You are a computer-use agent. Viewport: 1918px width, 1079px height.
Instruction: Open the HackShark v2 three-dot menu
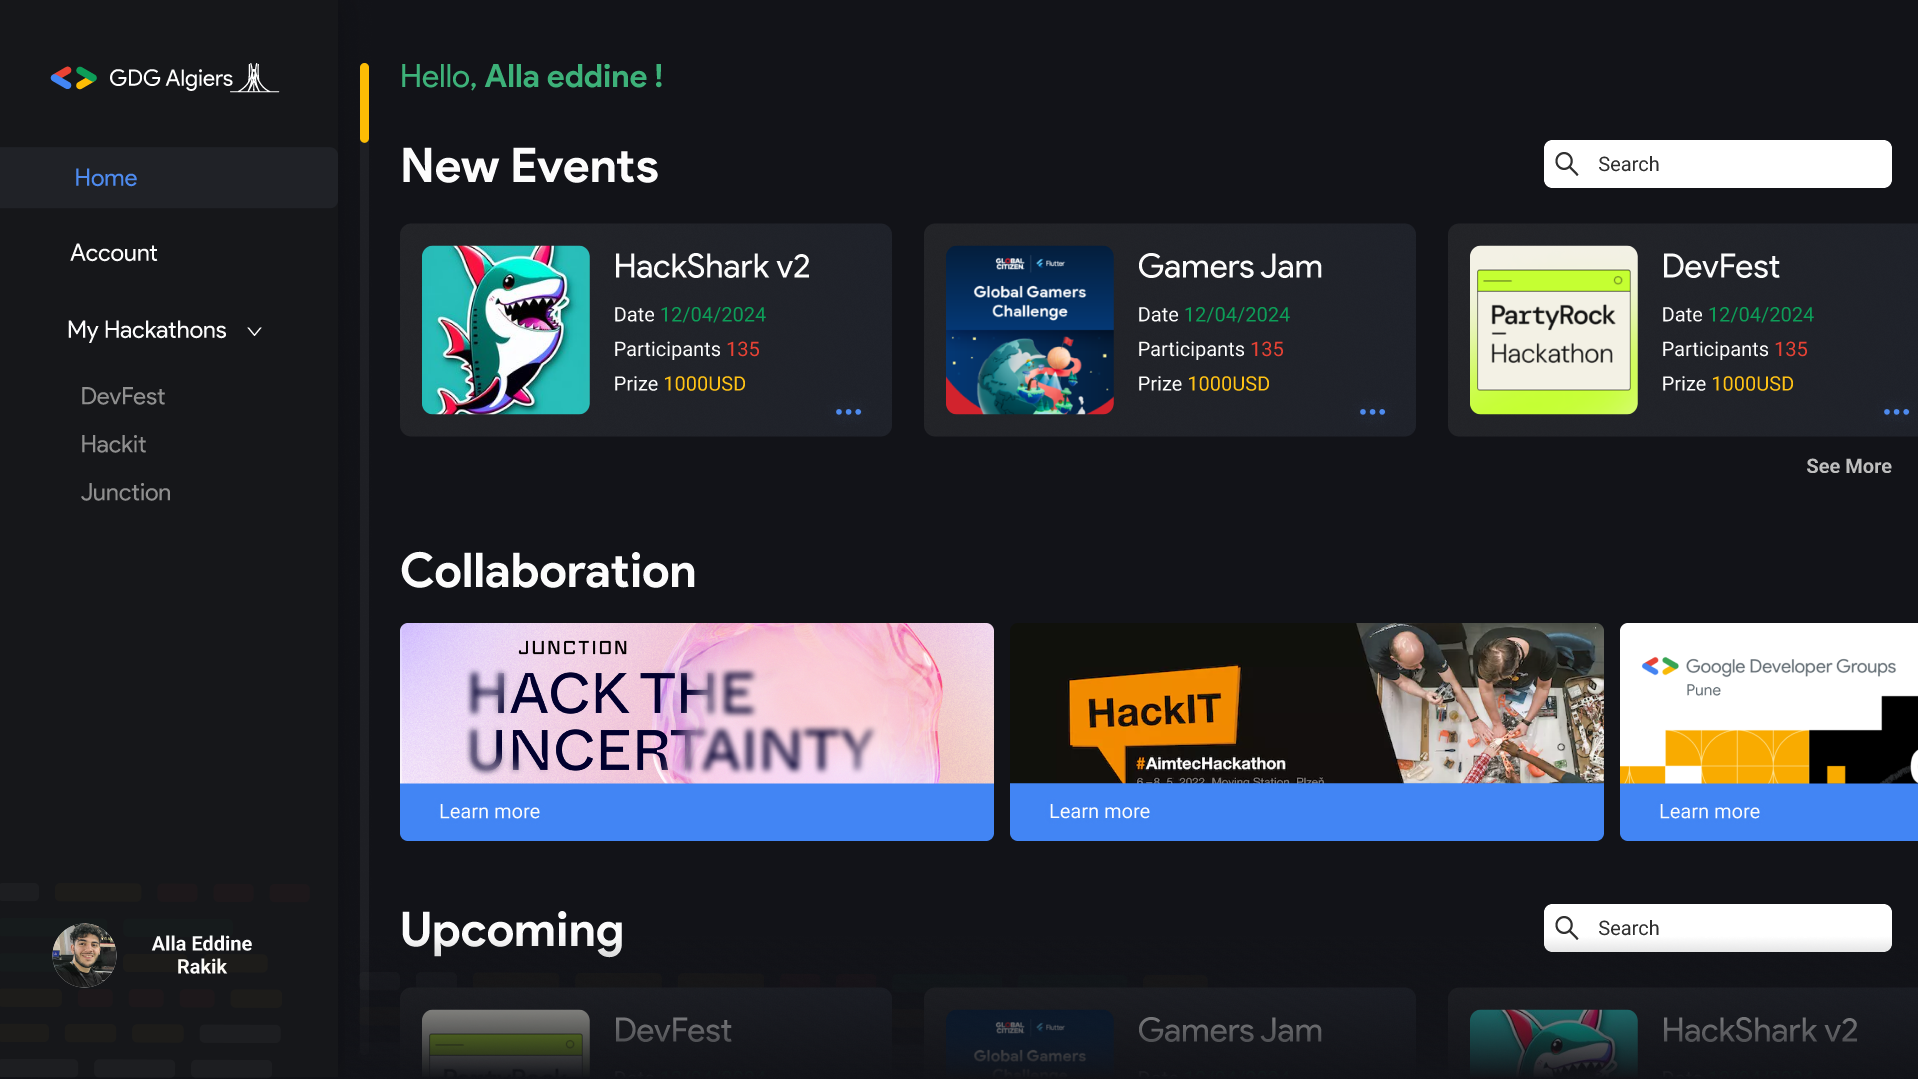[849, 412]
